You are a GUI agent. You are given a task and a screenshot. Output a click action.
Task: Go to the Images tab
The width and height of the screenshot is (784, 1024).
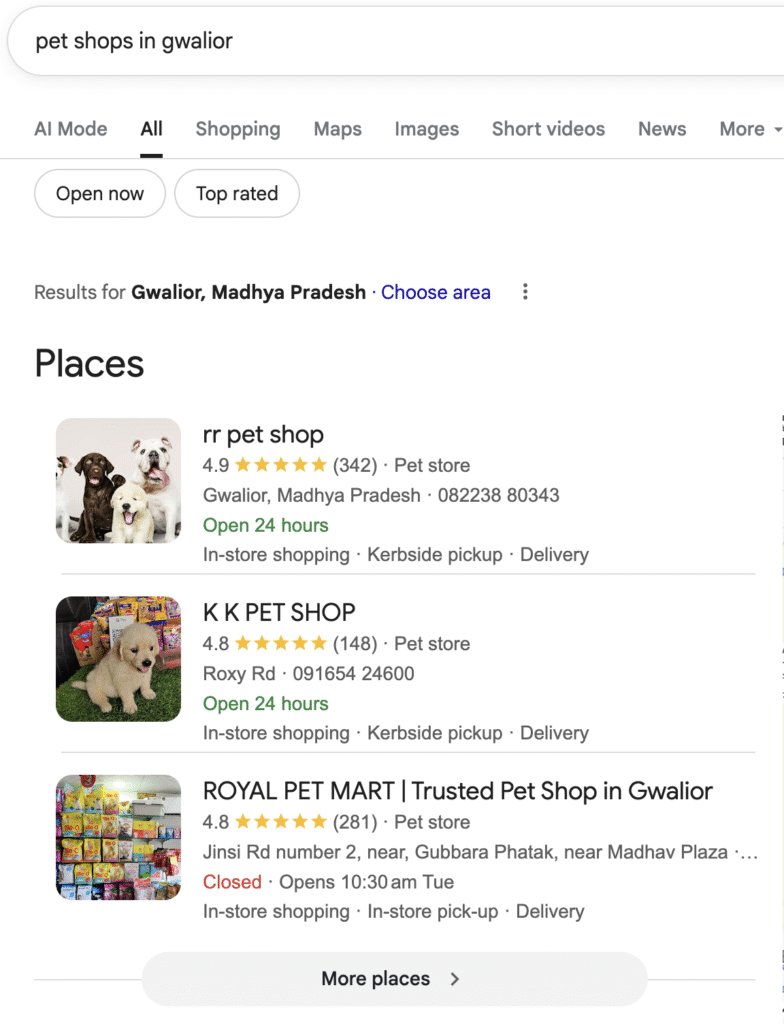click(x=427, y=129)
